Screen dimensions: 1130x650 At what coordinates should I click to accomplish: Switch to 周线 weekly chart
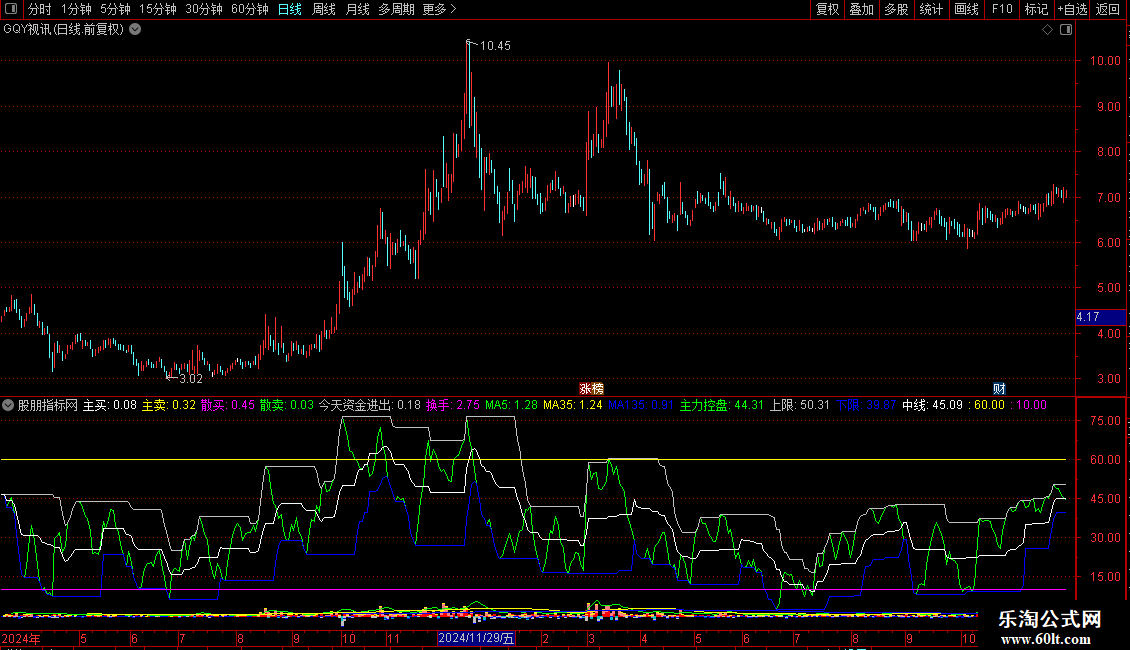pos(324,9)
